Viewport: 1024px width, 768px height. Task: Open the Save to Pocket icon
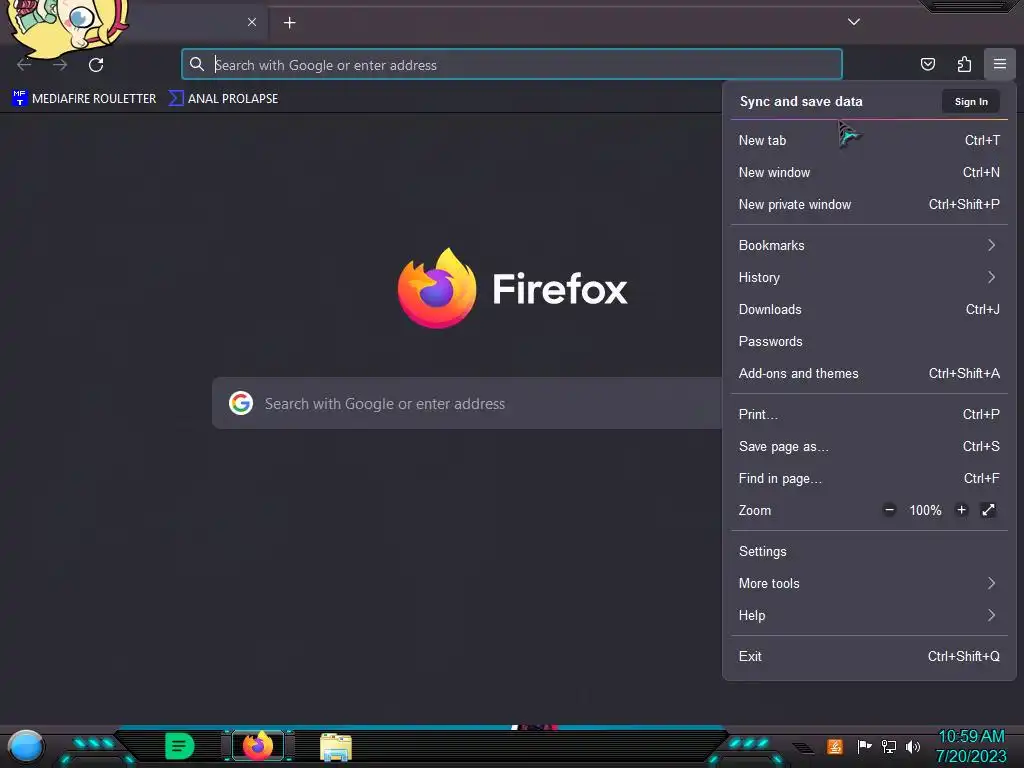click(927, 64)
